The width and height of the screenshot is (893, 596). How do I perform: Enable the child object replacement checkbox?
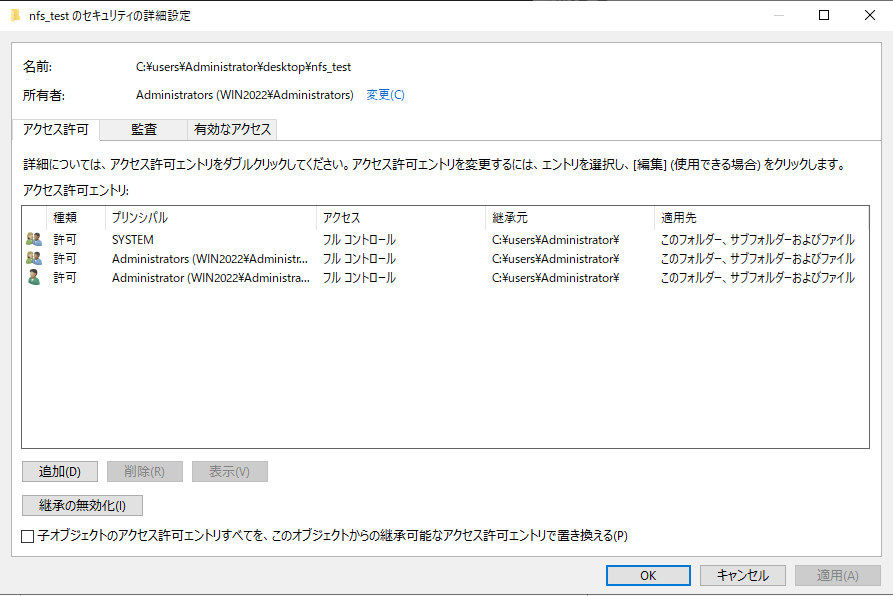coord(28,536)
